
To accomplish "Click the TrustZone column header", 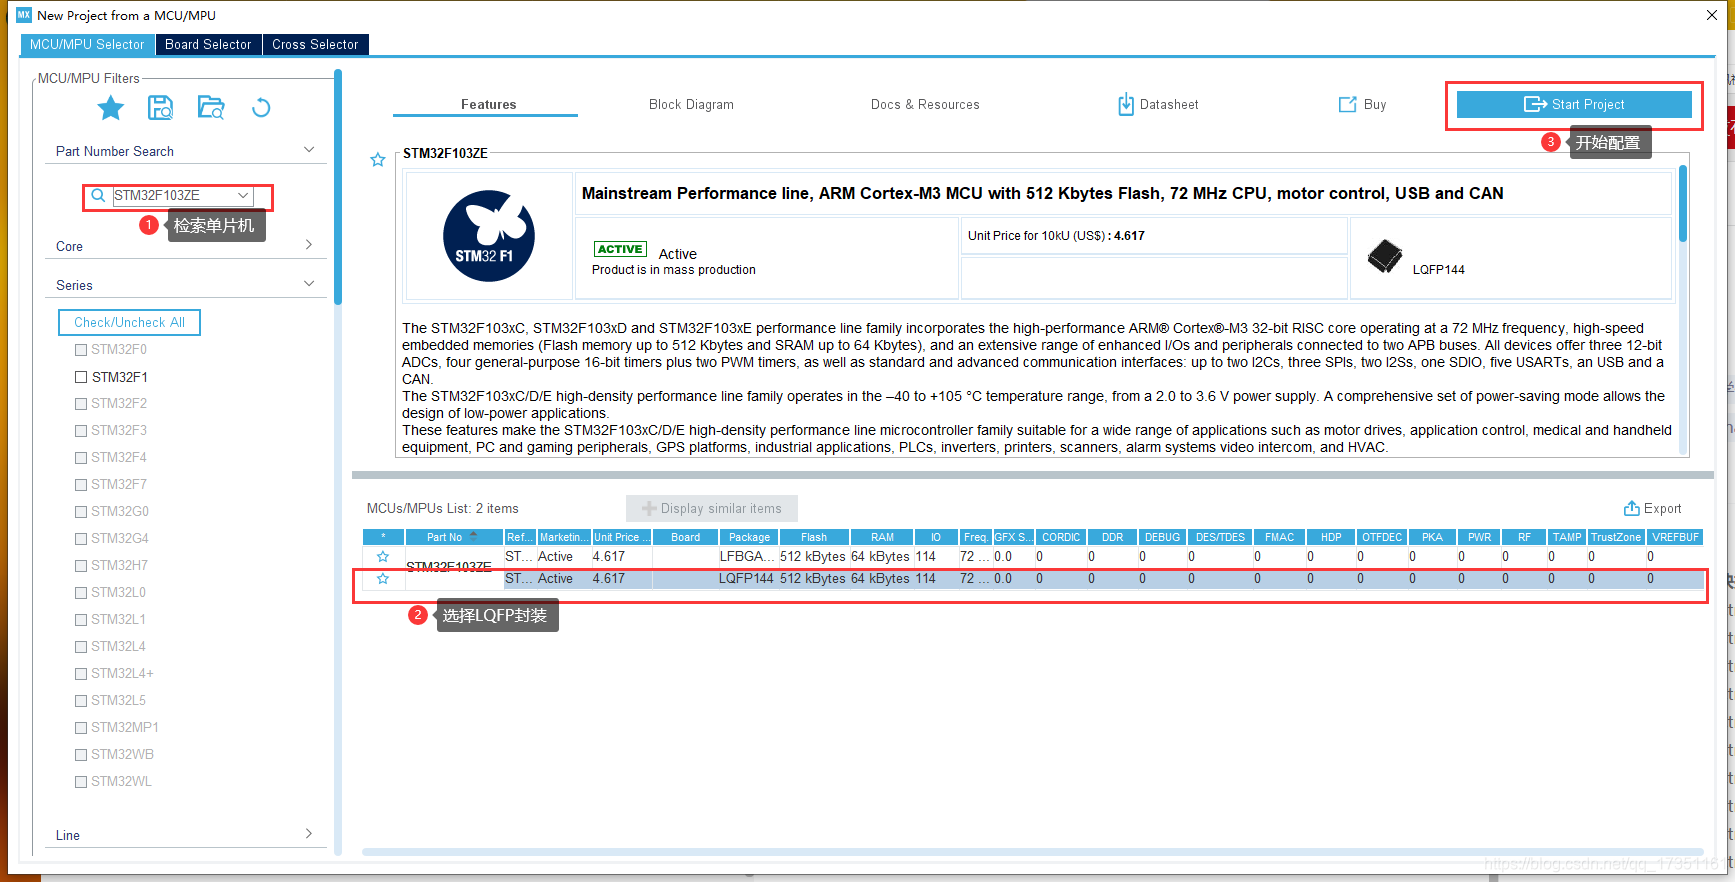I will (1616, 537).
